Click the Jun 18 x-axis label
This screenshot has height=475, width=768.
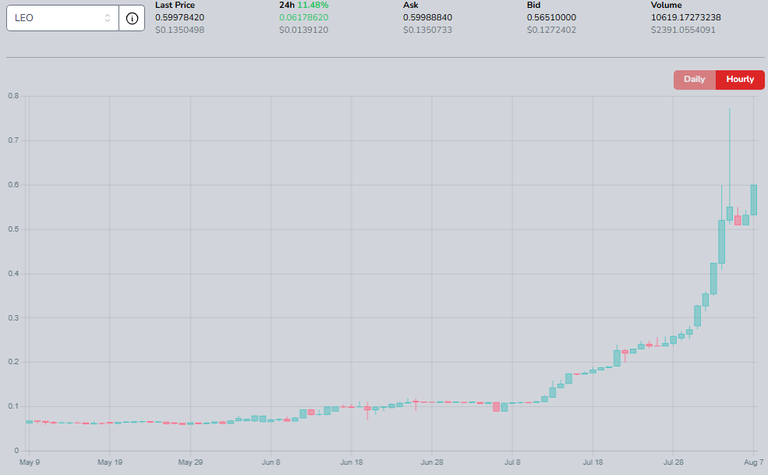(351, 462)
